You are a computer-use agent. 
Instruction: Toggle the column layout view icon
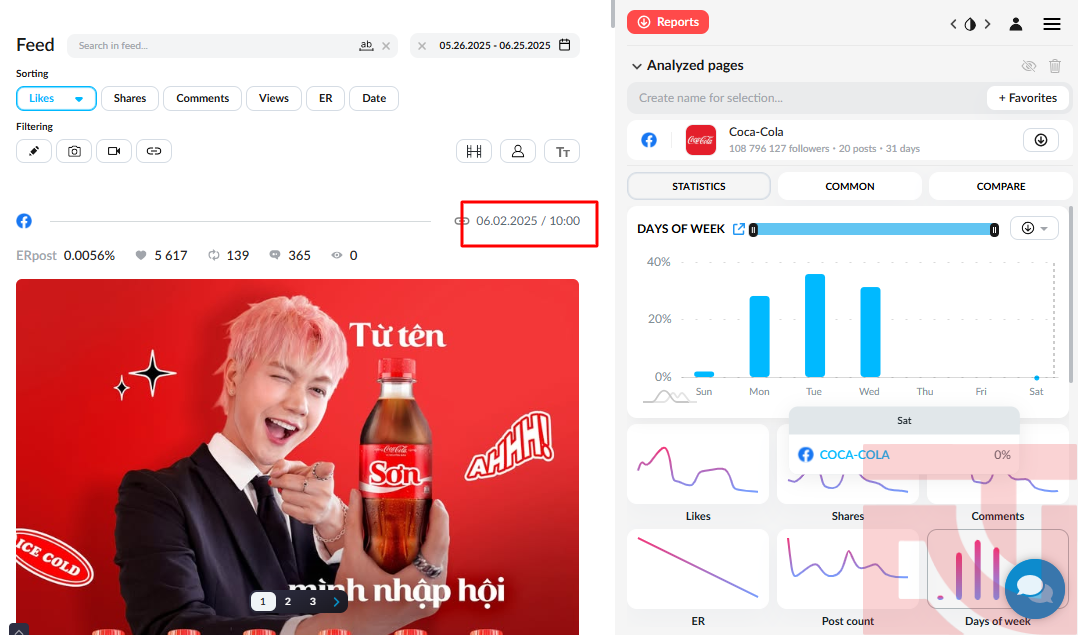click(474, 151)
